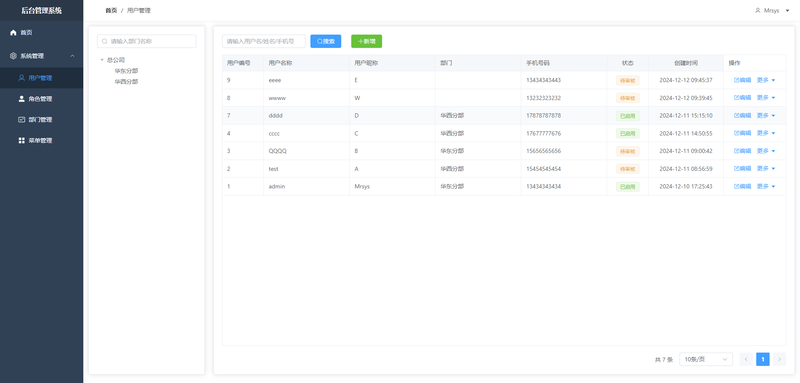
Task: Click 共 7 条 total count text
Action: 664,360
